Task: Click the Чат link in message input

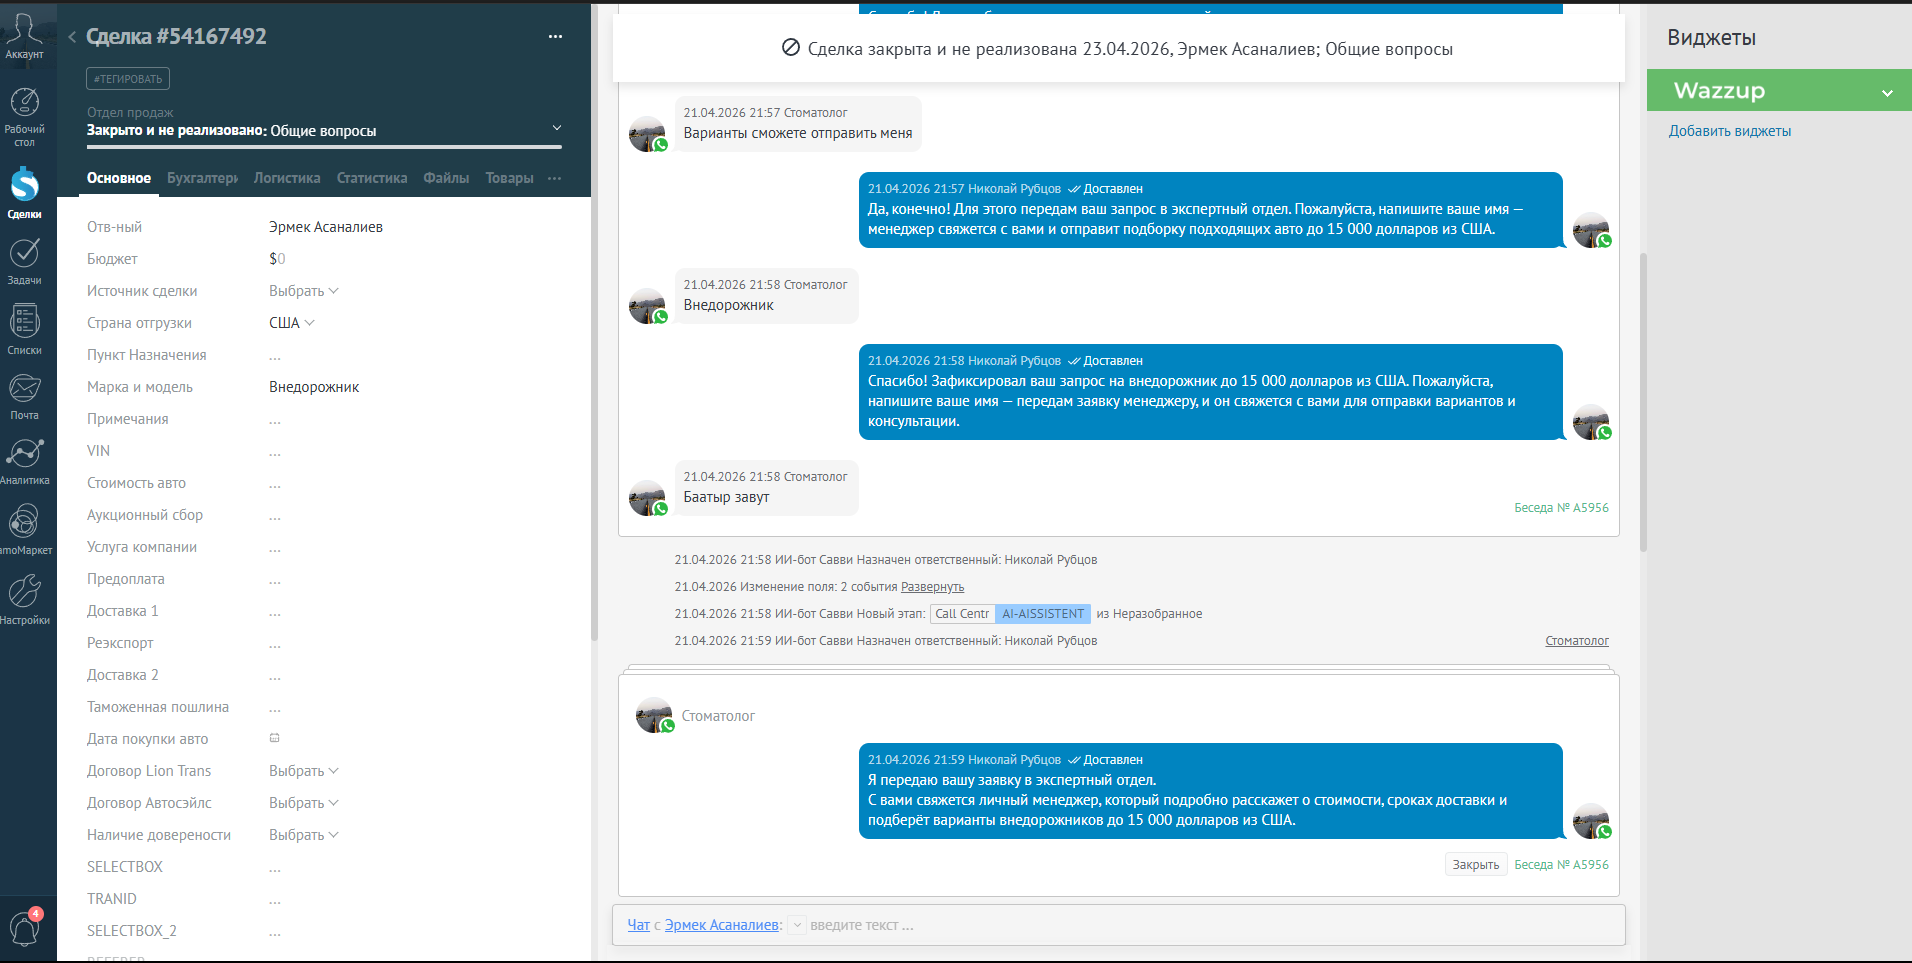Action: [x=638, y=925]
